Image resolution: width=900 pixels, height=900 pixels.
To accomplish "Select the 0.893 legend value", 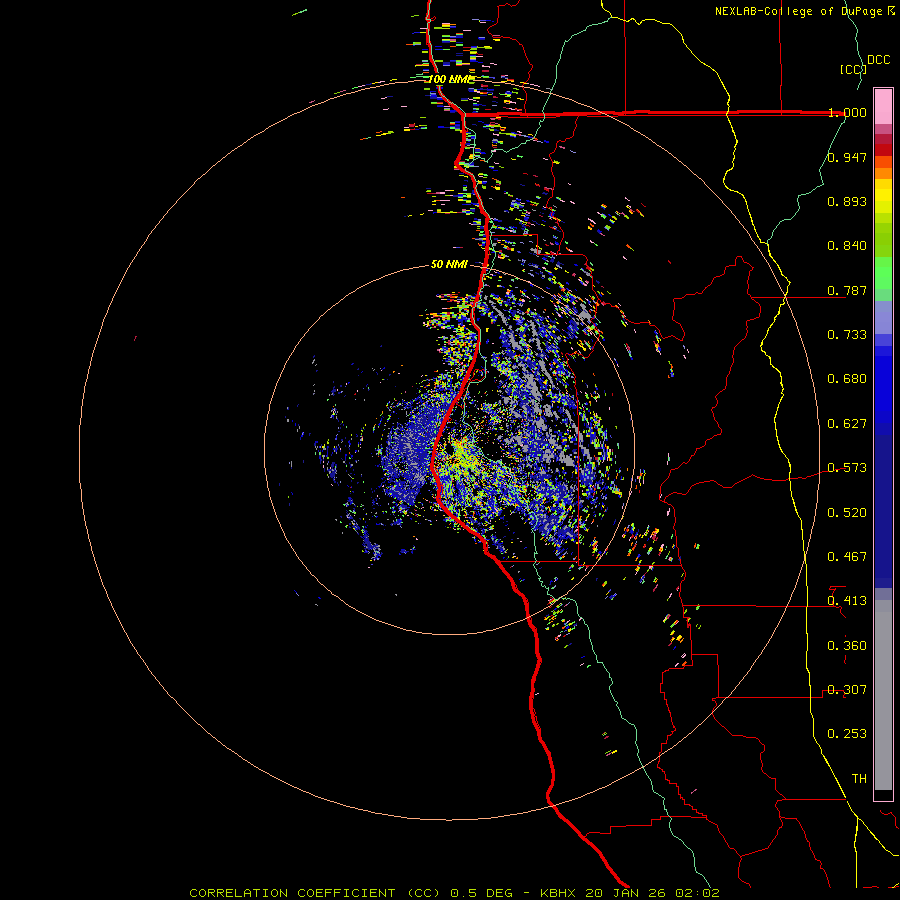I will coord(847,201).
